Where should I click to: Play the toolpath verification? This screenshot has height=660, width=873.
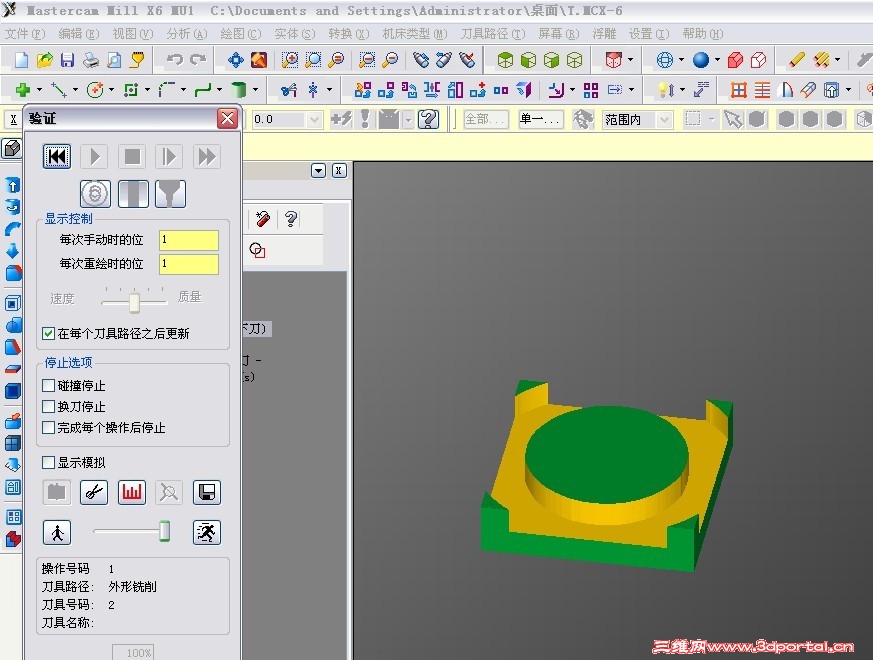[x=95, y=157]
